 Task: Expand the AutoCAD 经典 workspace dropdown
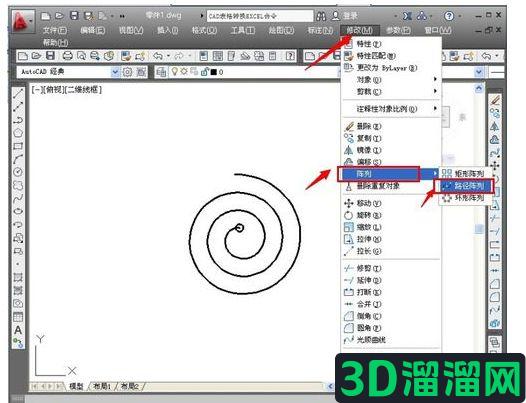[115, 72]
